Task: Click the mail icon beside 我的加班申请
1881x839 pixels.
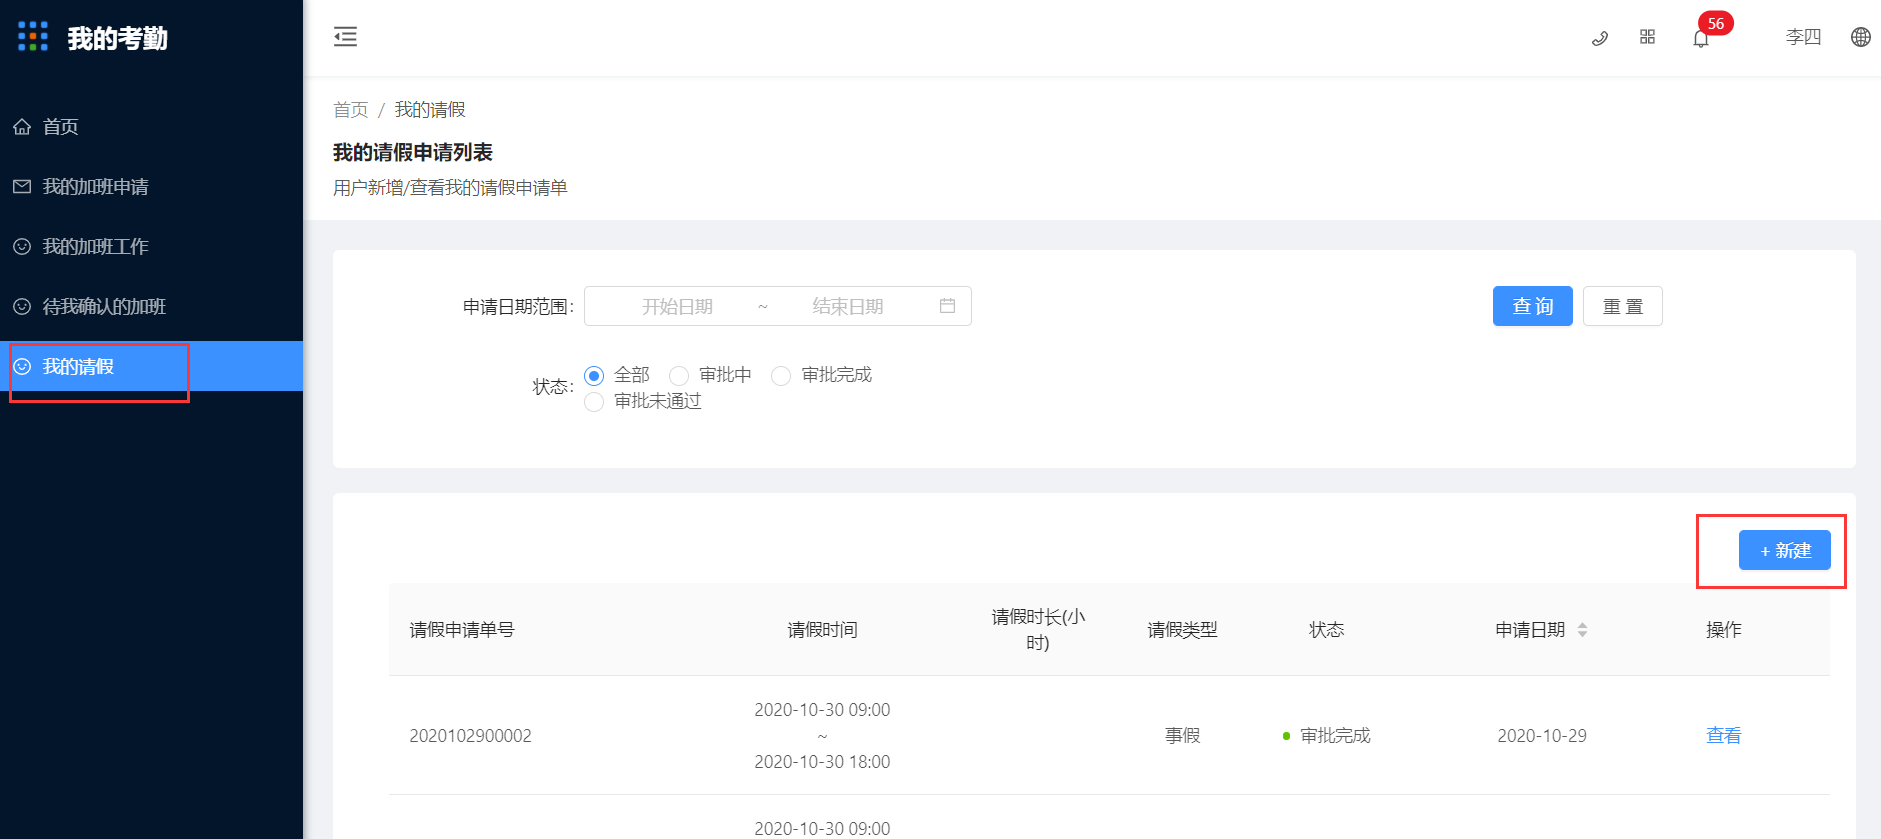Action: coord(22,187)
